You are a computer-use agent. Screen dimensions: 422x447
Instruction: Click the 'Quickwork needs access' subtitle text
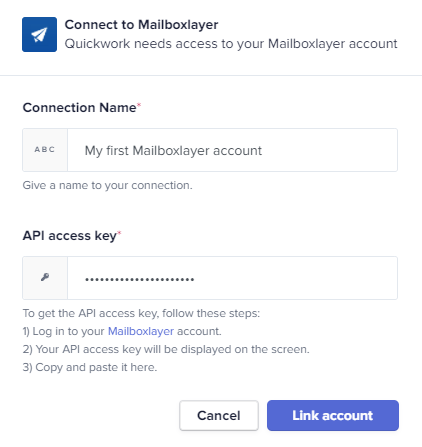tap(231, 44)
